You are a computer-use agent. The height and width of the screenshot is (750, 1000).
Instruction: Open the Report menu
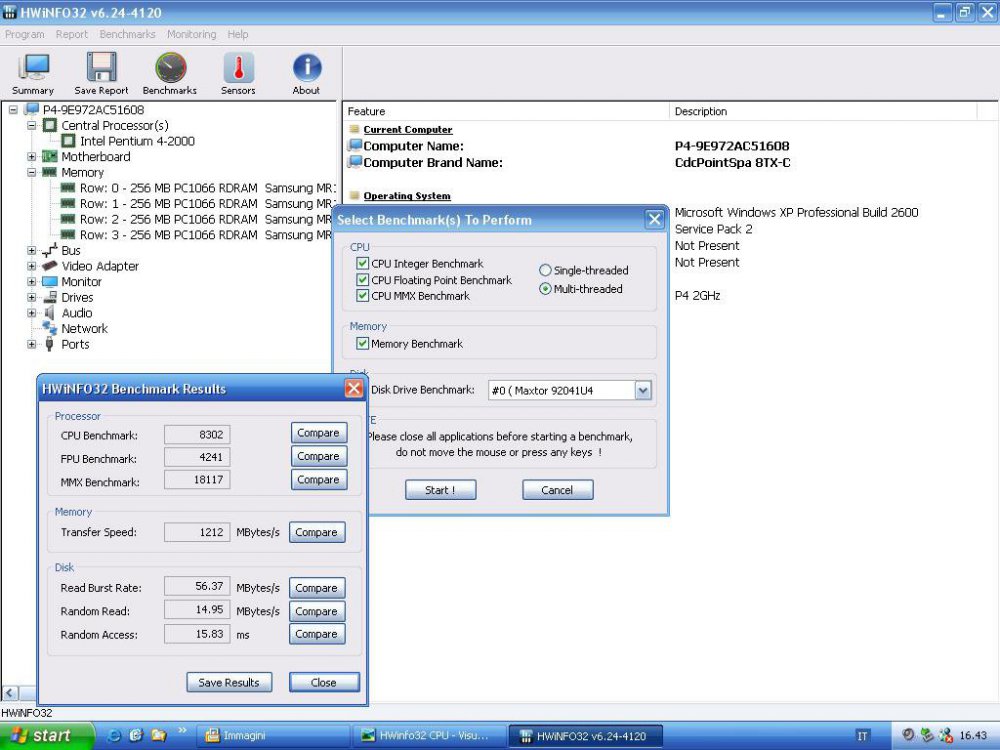click(71, 33)
